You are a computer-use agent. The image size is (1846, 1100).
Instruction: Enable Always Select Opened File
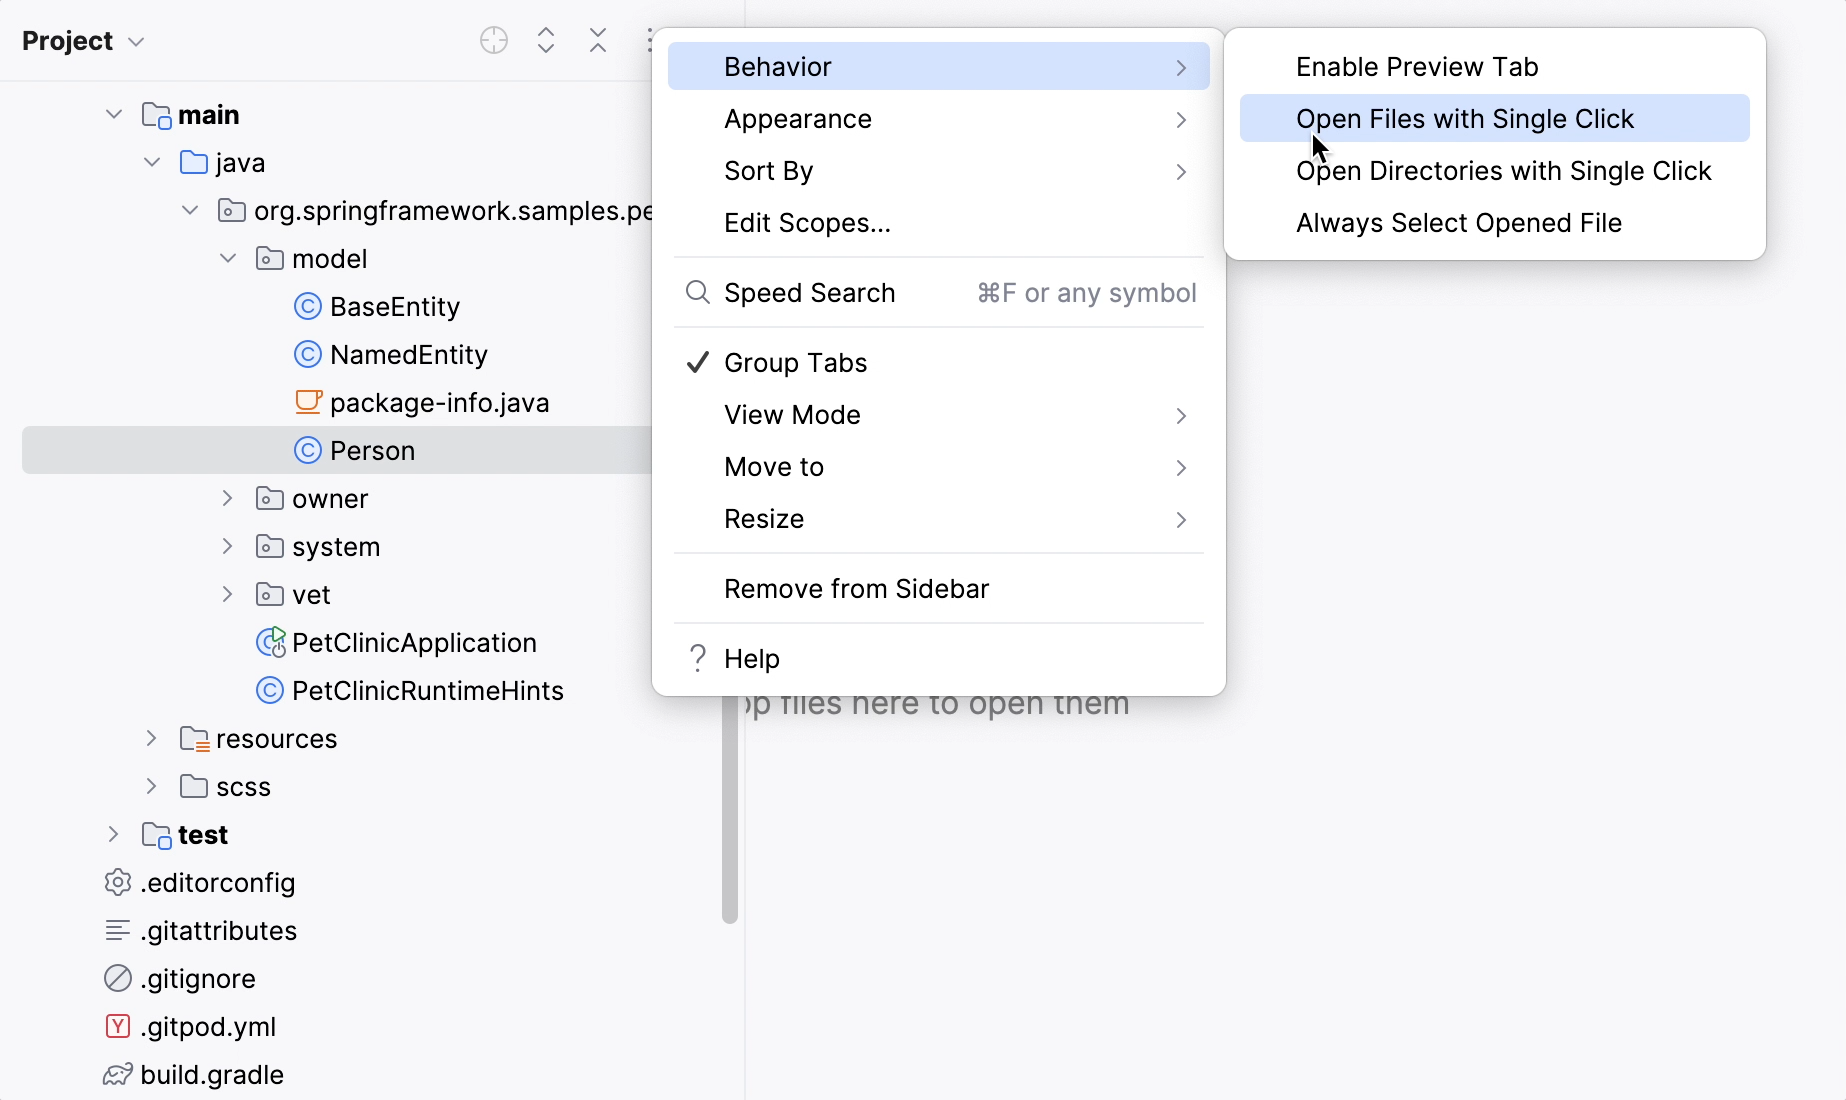(x=1458, y=222)
